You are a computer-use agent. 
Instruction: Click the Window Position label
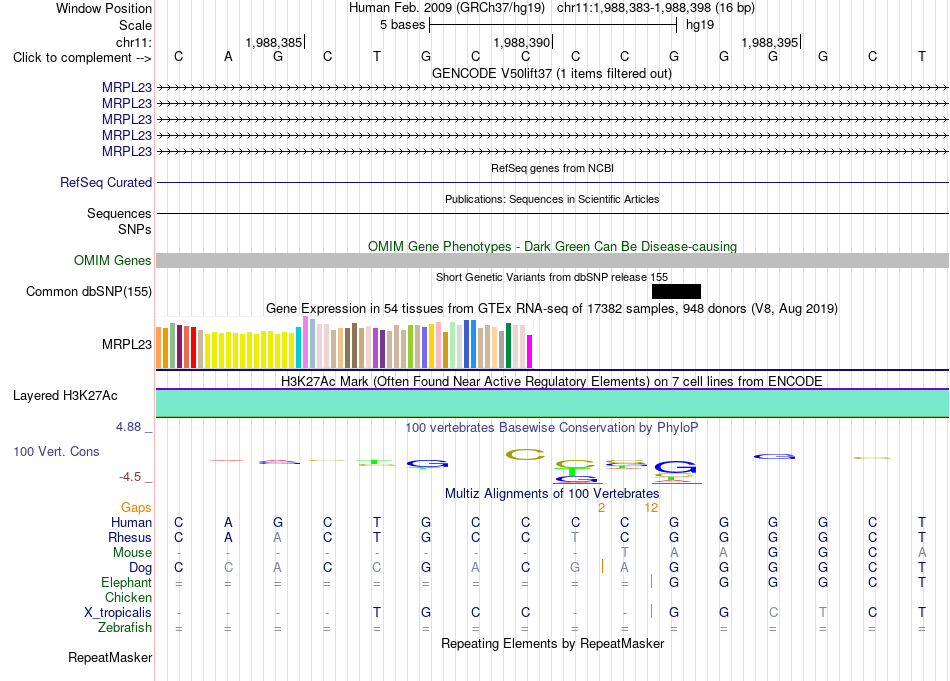tap(104, 8)
